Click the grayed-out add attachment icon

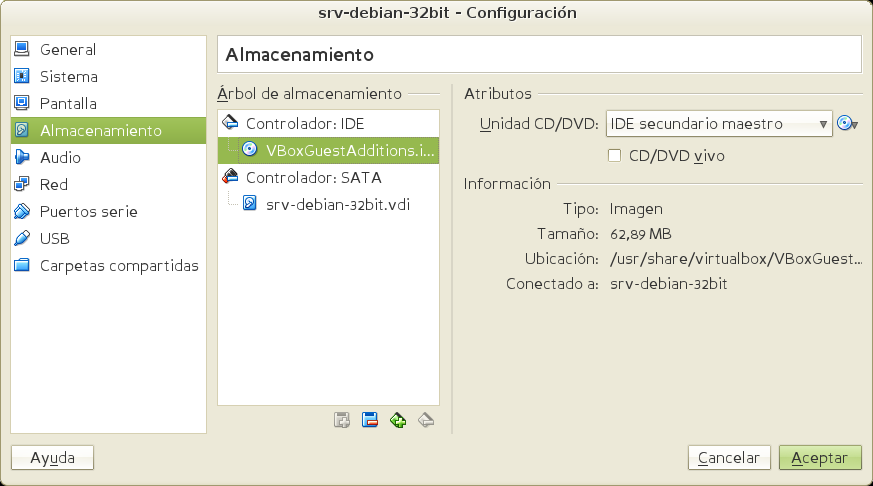[342, 420]
